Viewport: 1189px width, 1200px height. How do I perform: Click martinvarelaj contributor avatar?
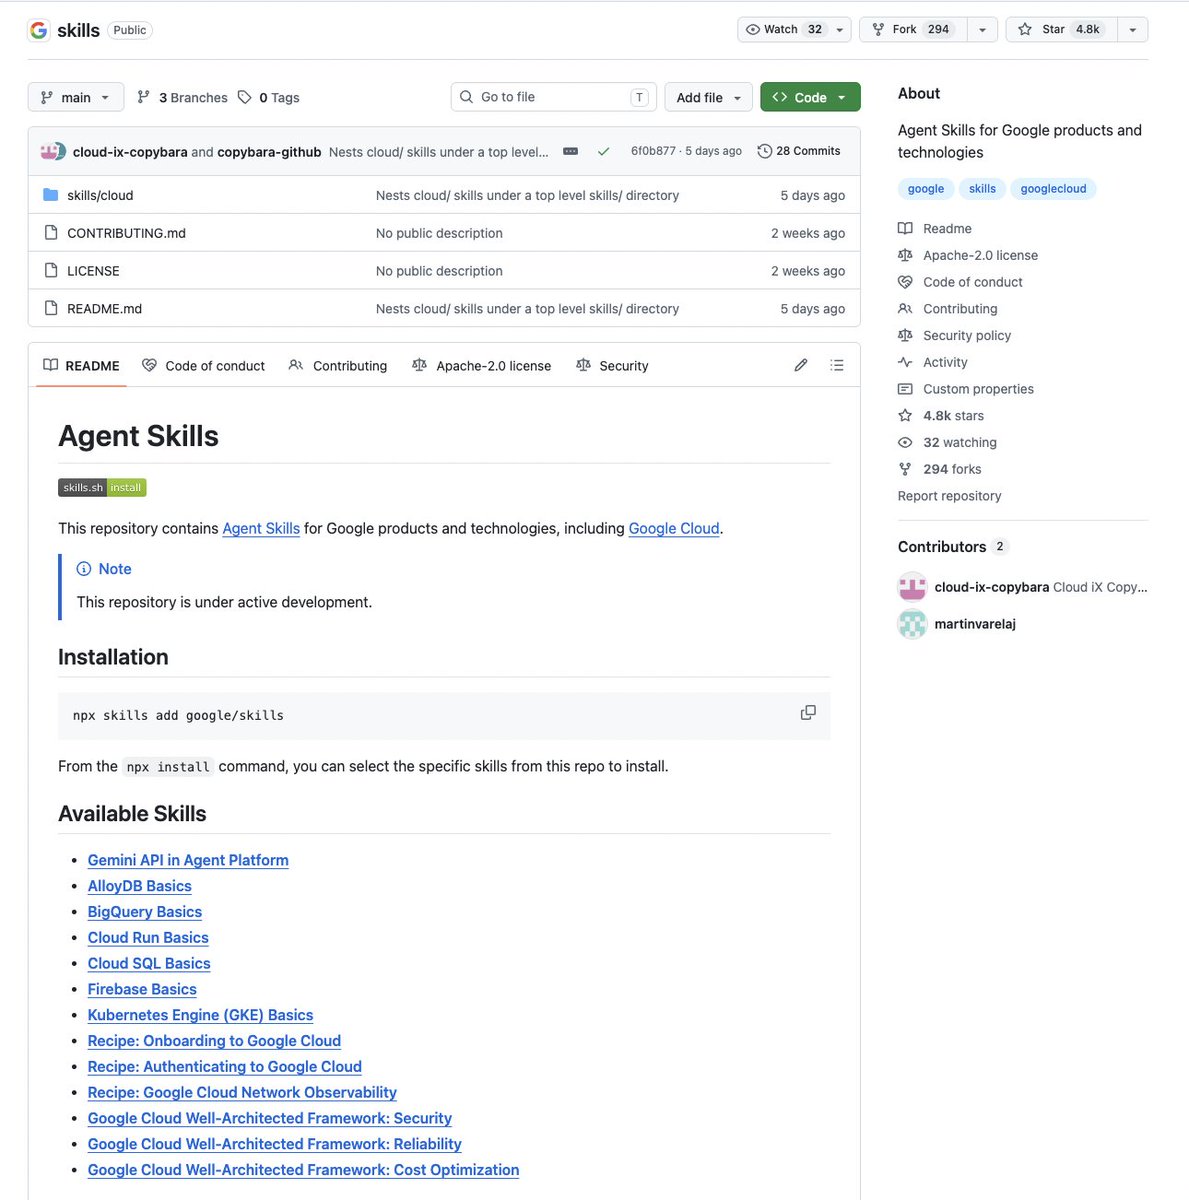point(912,624)
